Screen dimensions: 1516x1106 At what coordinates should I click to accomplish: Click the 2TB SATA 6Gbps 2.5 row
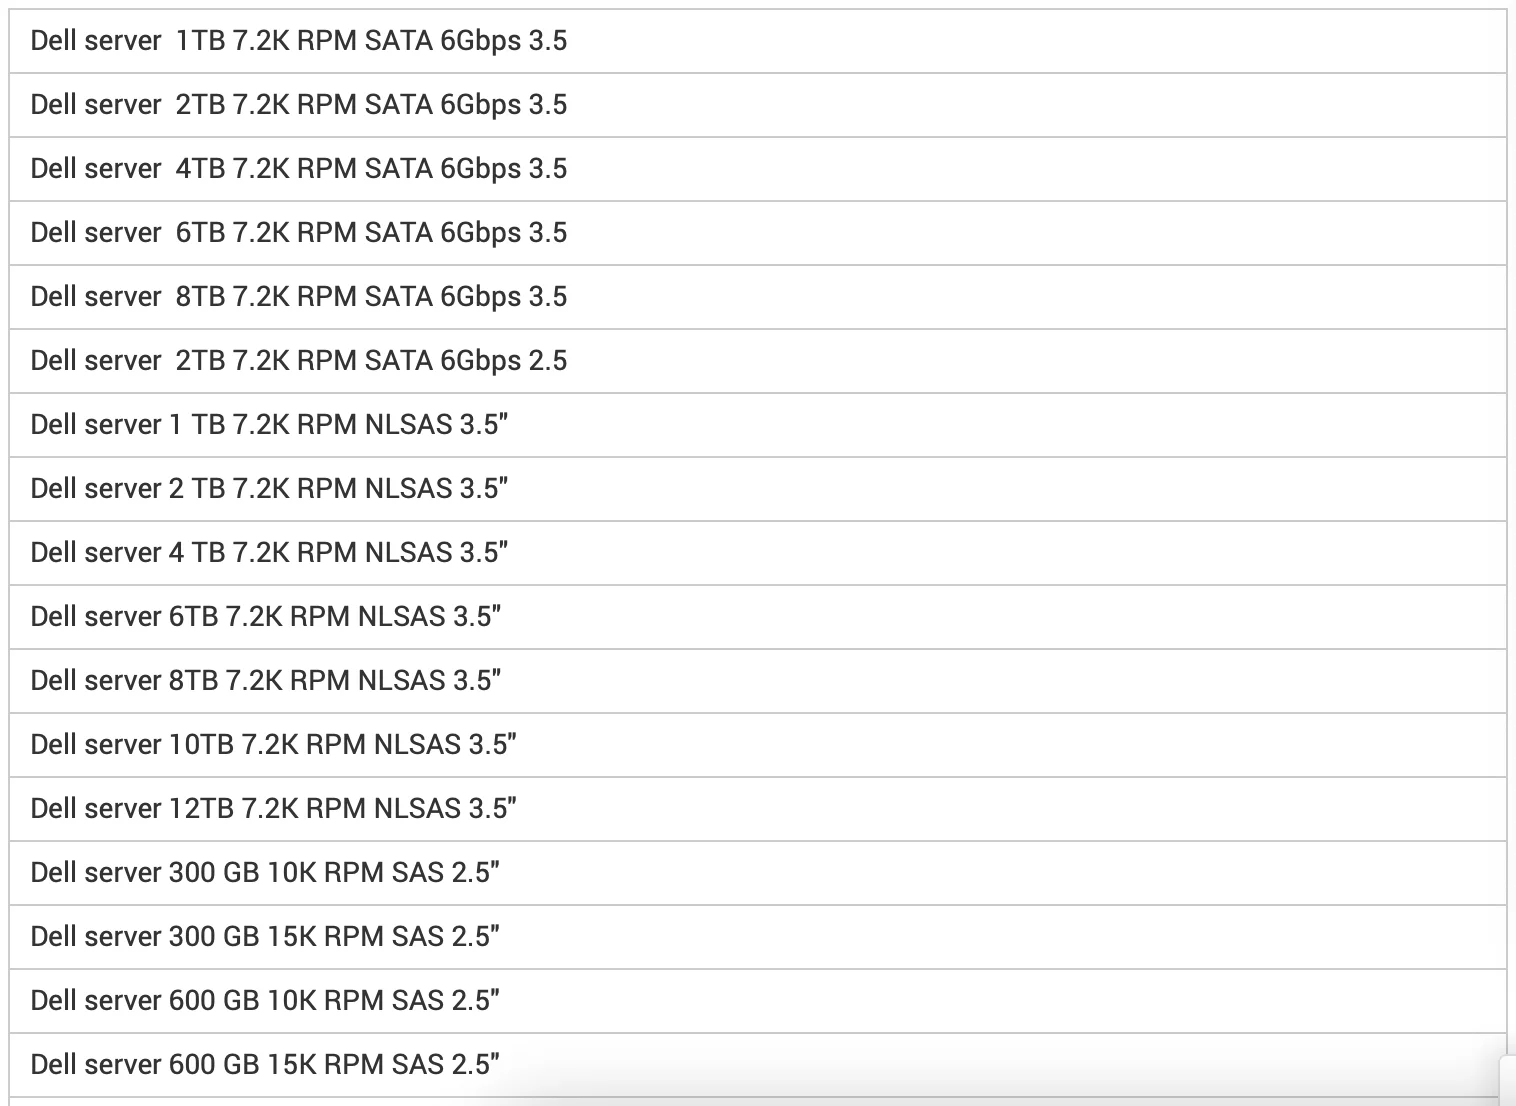click(298, 361)
